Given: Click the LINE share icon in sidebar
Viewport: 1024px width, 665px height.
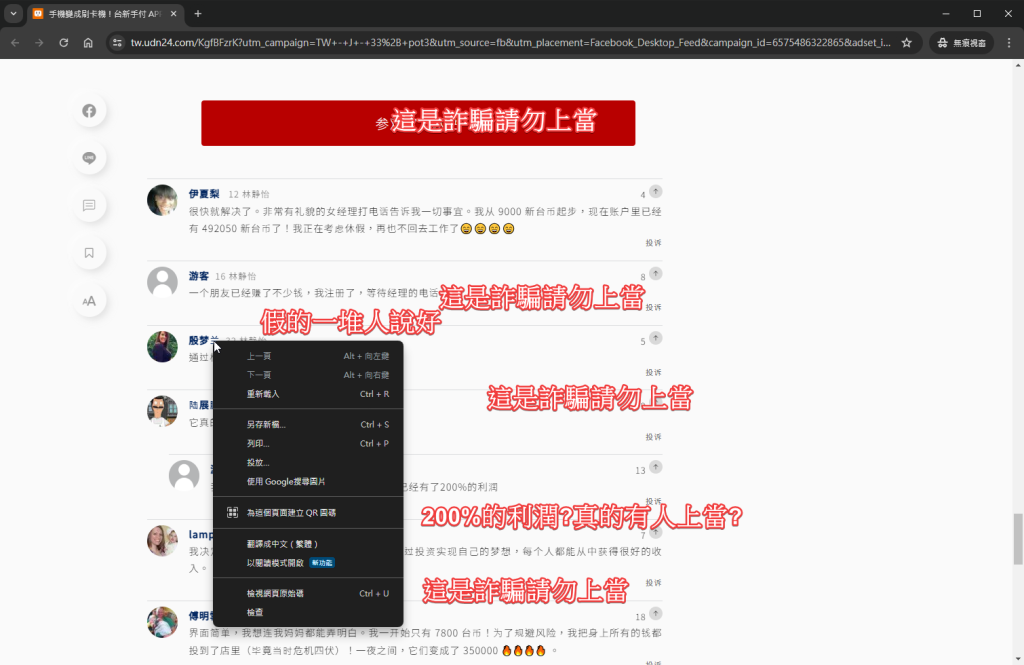Looking at the screenshot, I should click(x=89, y=158).
